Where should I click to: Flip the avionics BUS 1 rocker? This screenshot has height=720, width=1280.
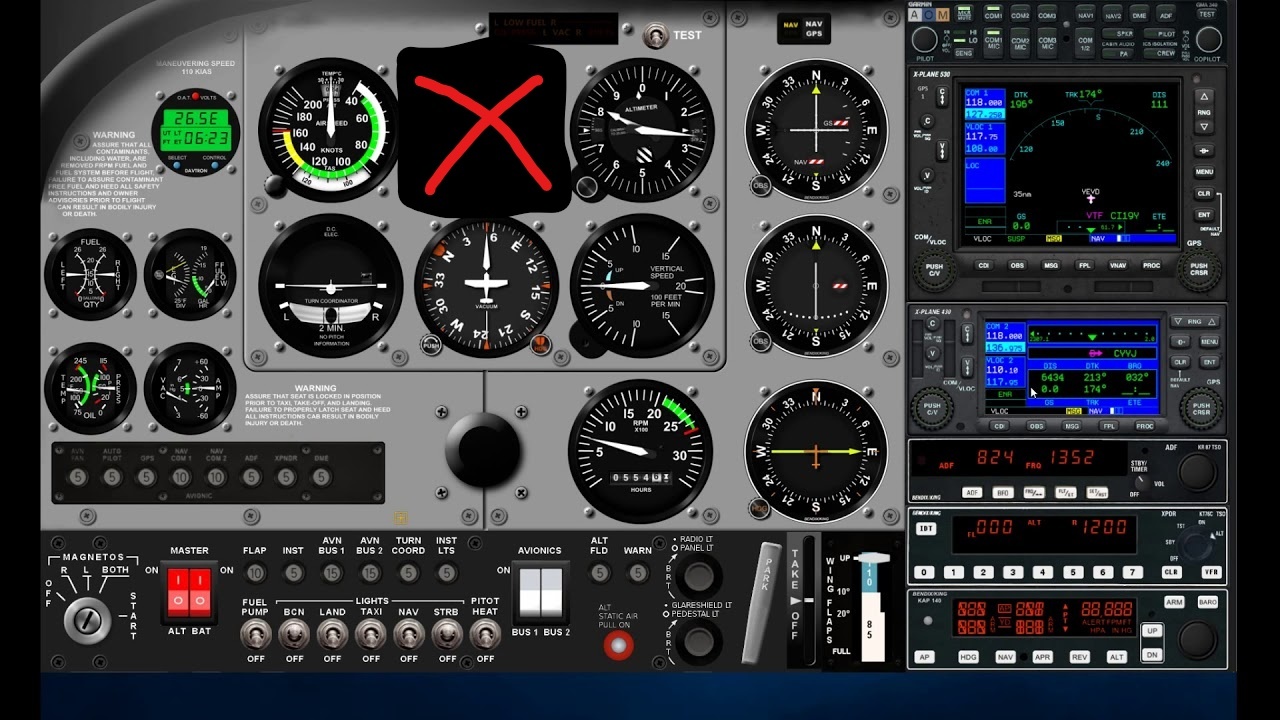pos(529,592)
